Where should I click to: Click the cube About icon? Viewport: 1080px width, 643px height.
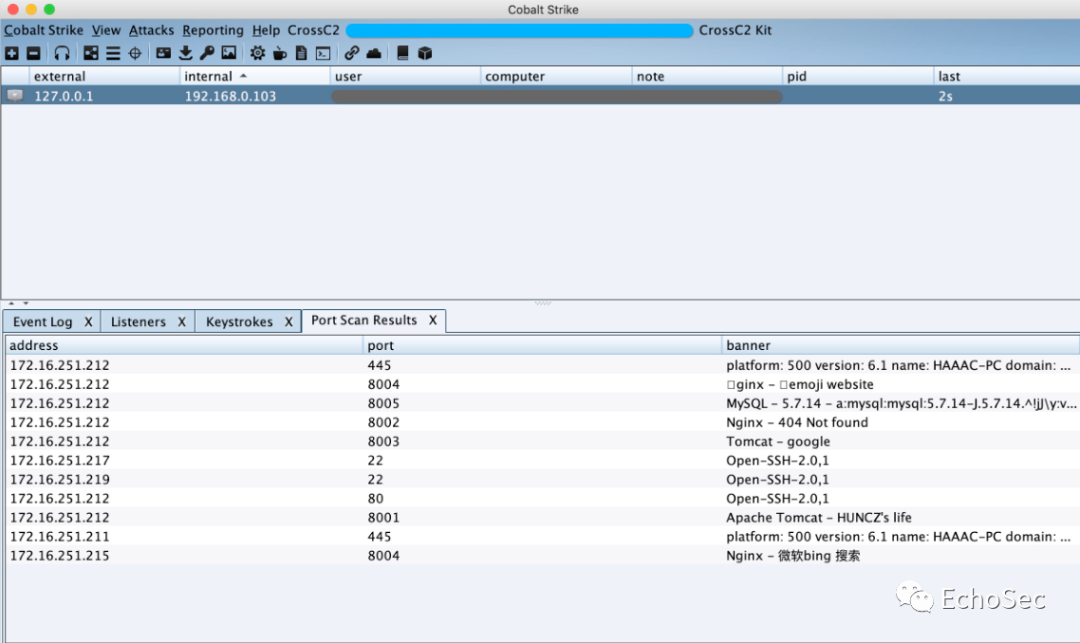click(425, 53)
